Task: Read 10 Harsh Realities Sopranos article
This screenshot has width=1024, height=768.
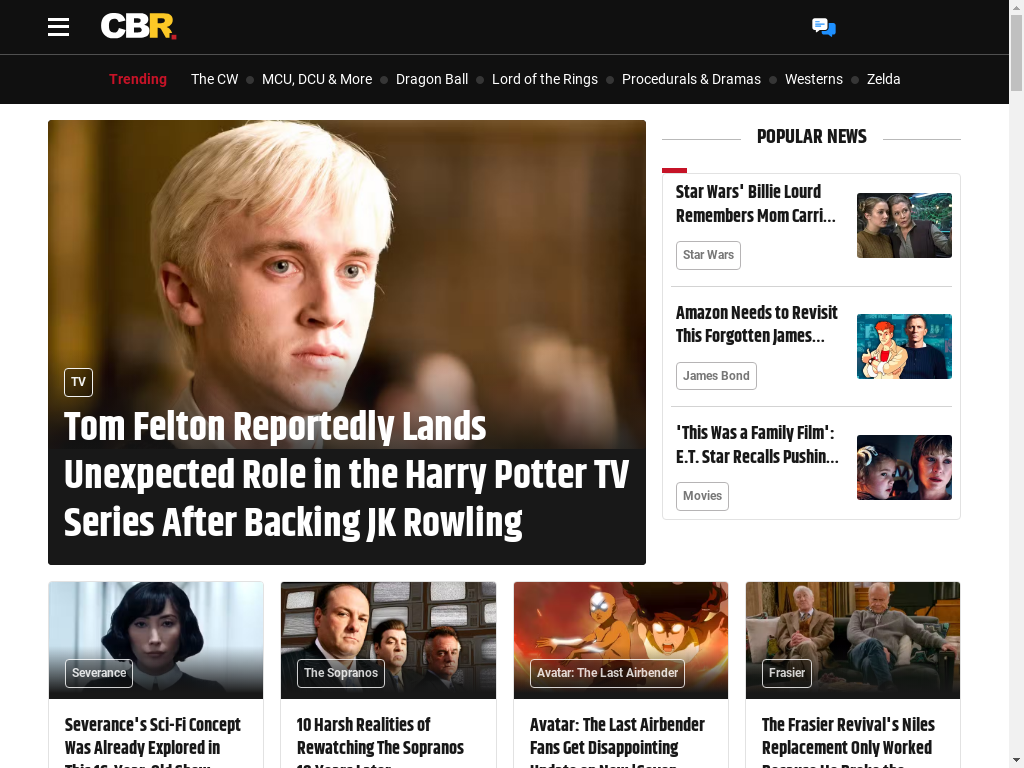Action: pyautogui.click(x=380, y=743)
